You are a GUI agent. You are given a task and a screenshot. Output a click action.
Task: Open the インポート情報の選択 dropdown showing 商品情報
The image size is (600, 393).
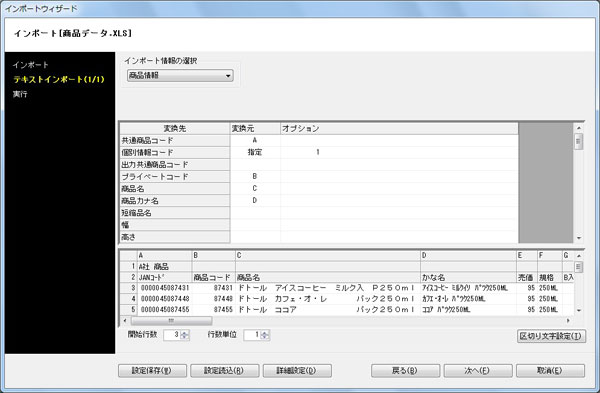pyautogui.click(x=180, y=75)
